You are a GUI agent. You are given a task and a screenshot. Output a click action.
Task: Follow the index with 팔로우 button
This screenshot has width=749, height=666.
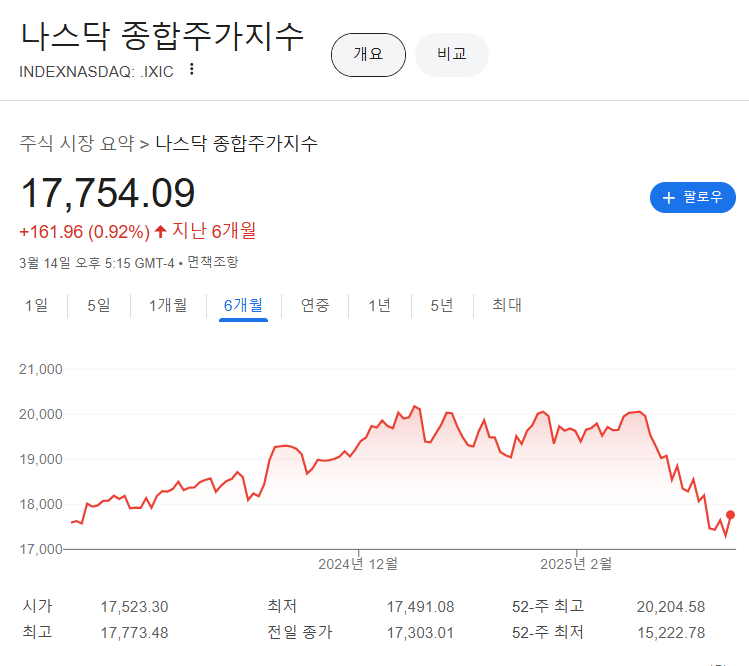pyautogui.click(x=693, y=197)
